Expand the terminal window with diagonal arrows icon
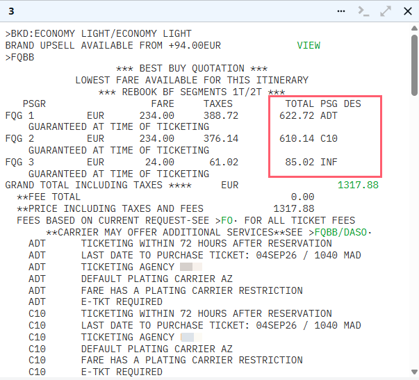This screenshot has width=419, height=380. coord(385,11)
